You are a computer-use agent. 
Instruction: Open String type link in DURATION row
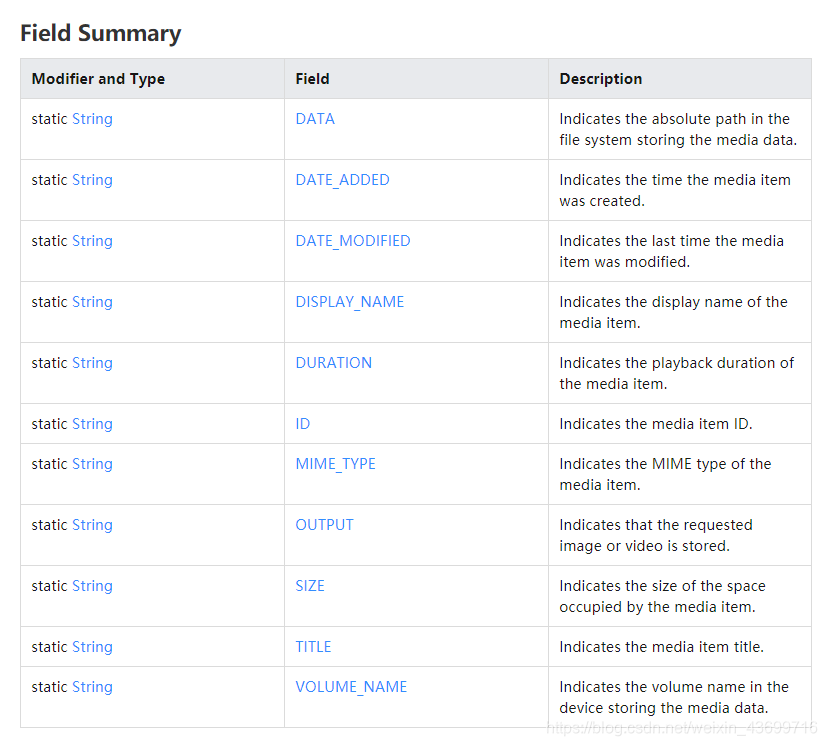92,363
